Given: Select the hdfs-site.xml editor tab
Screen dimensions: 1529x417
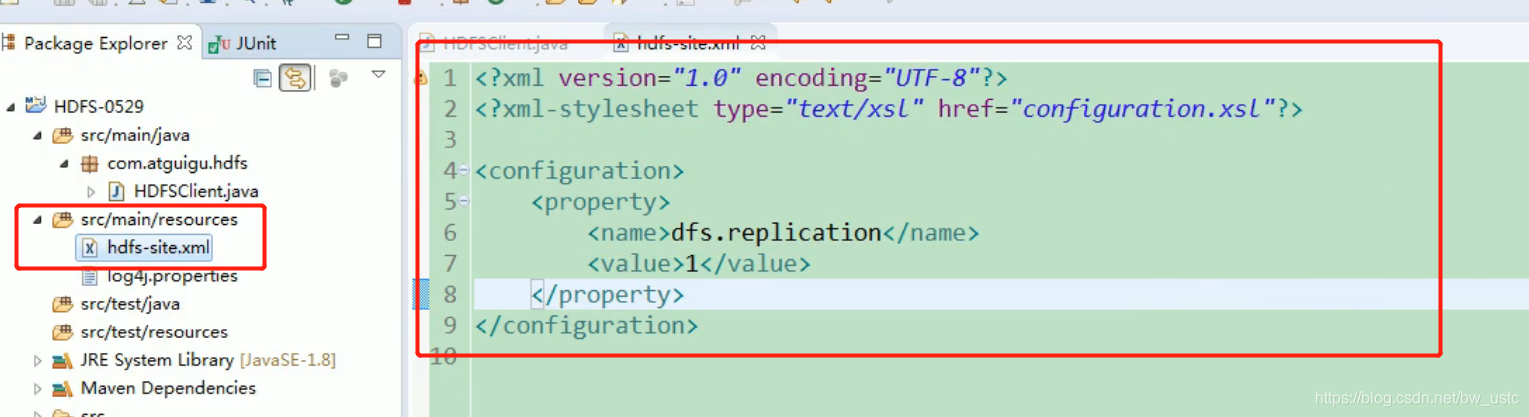Looking at the screenshot, I should pyautogui.click(x=689, y=43).
